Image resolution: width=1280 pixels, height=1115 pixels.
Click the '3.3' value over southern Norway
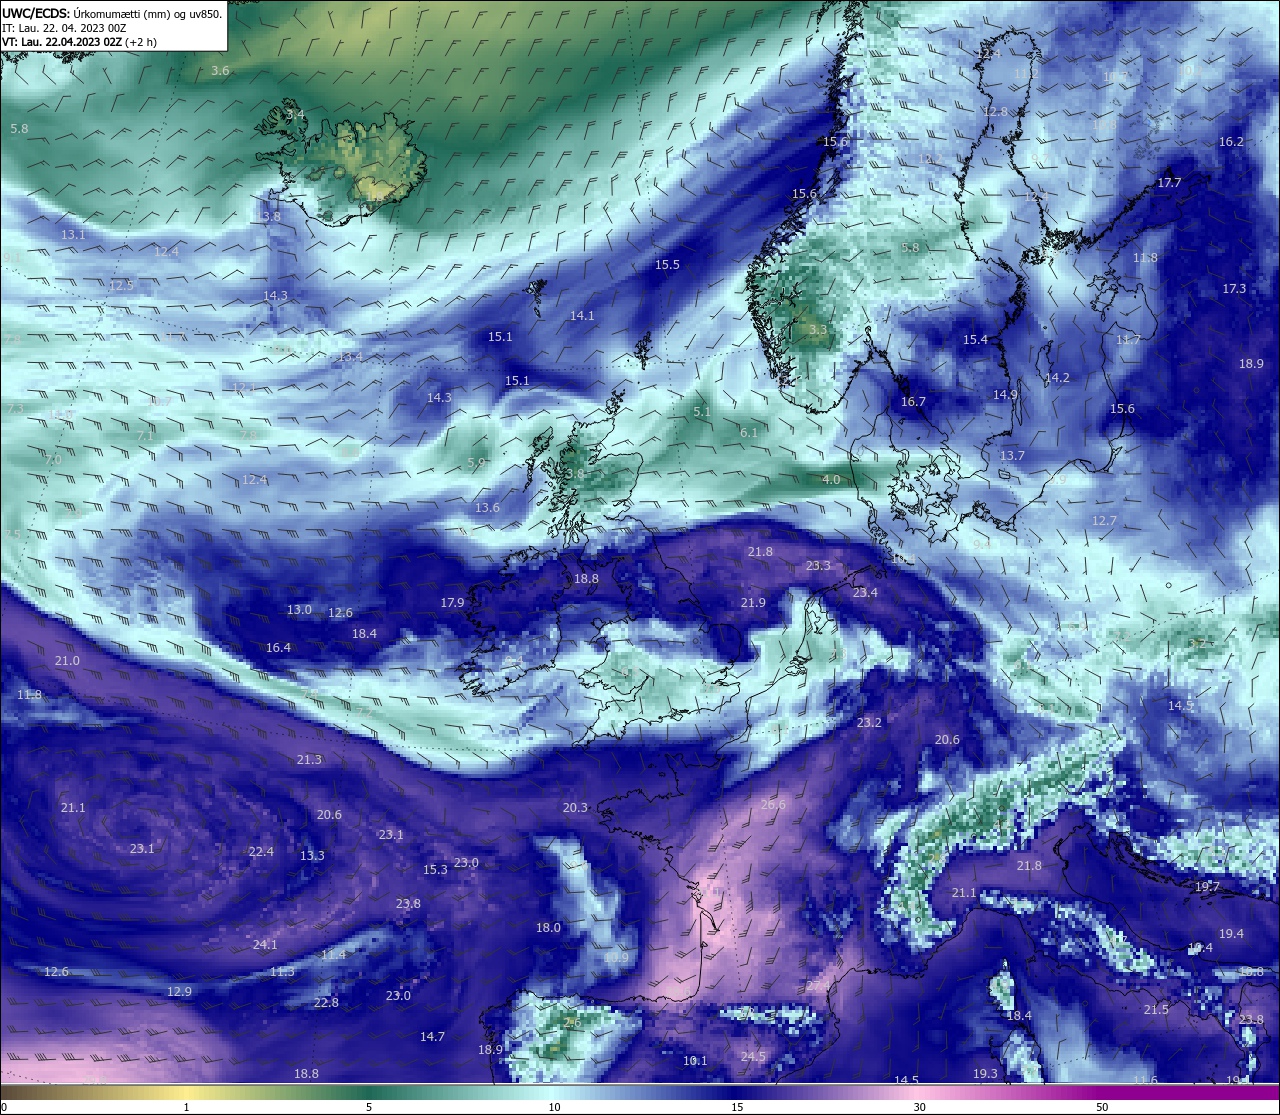818,330
